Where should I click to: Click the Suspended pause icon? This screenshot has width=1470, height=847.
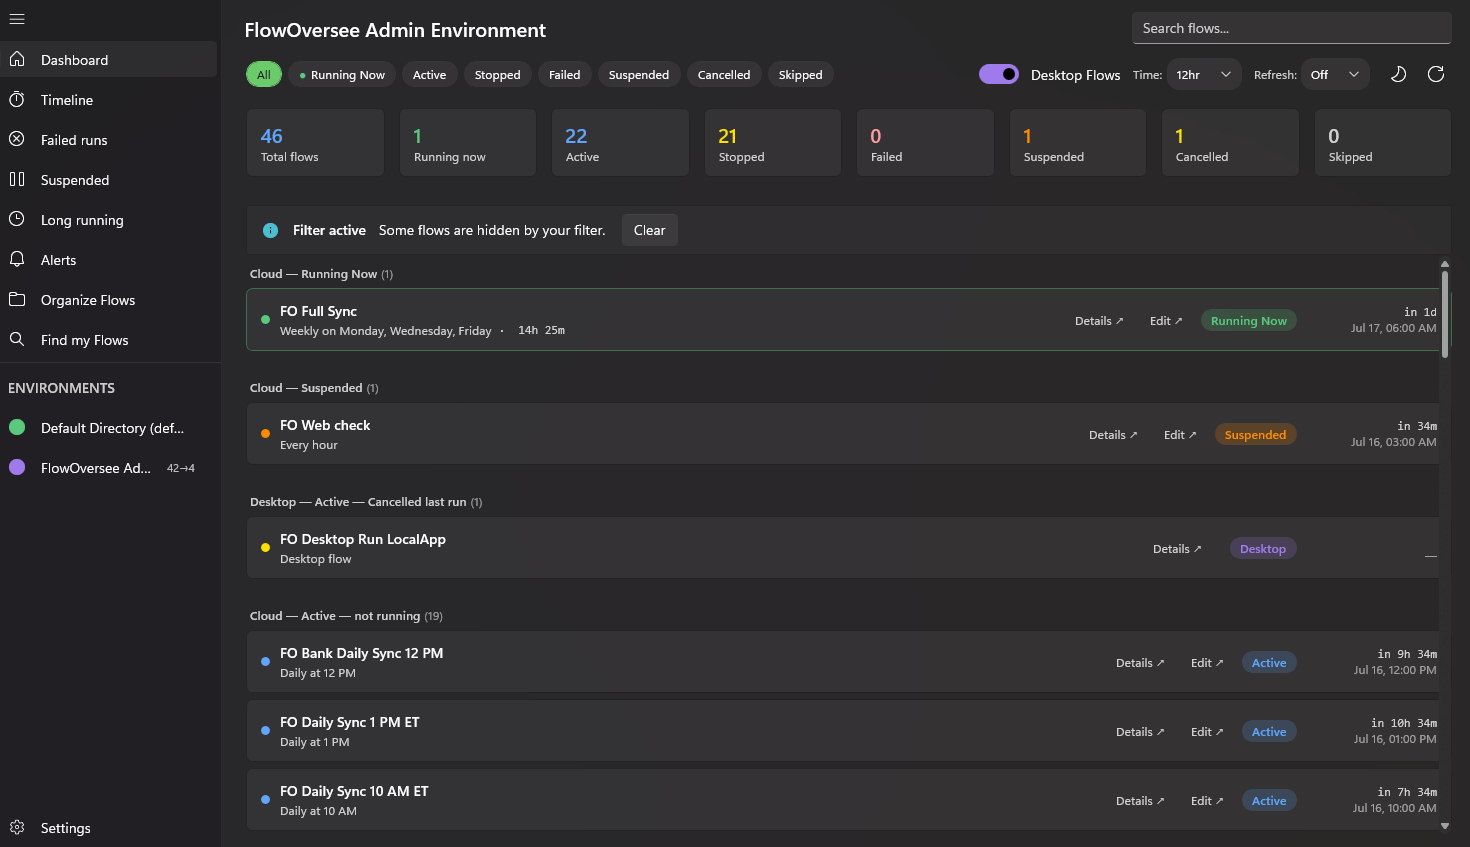(17, 180)
